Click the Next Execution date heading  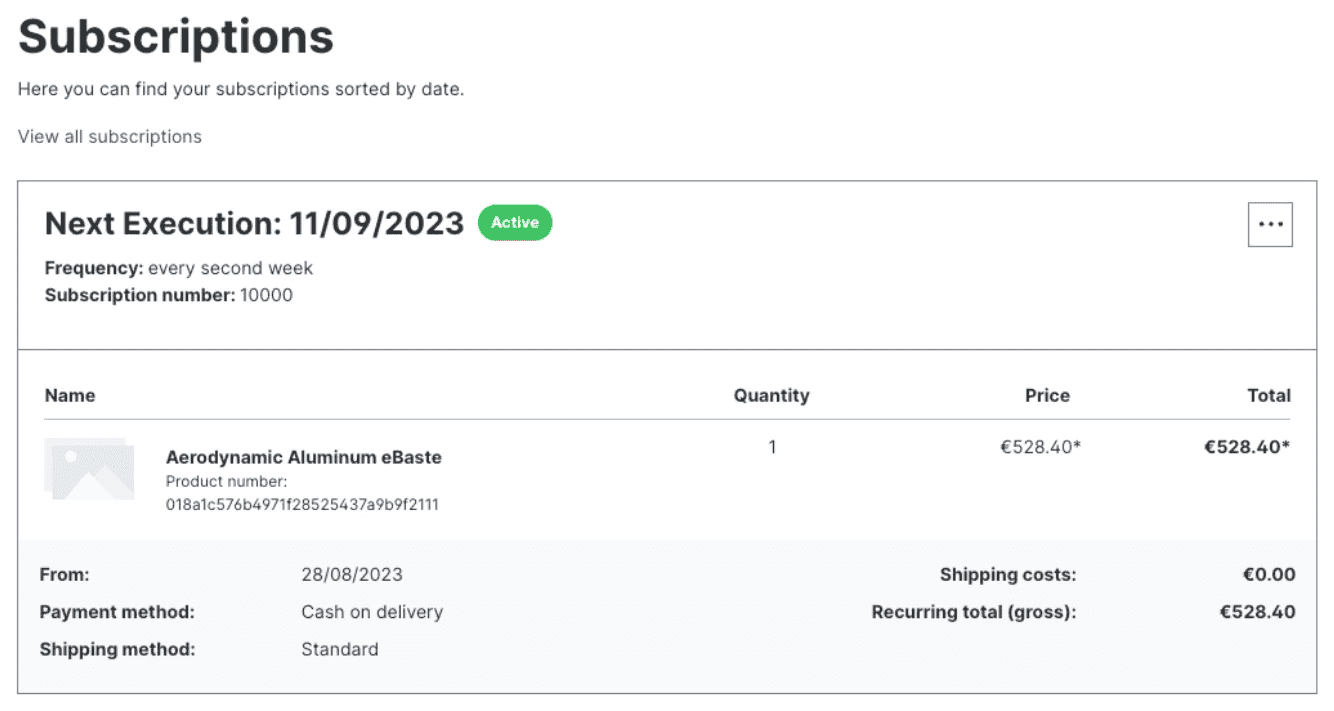click(x=254, y=223)
